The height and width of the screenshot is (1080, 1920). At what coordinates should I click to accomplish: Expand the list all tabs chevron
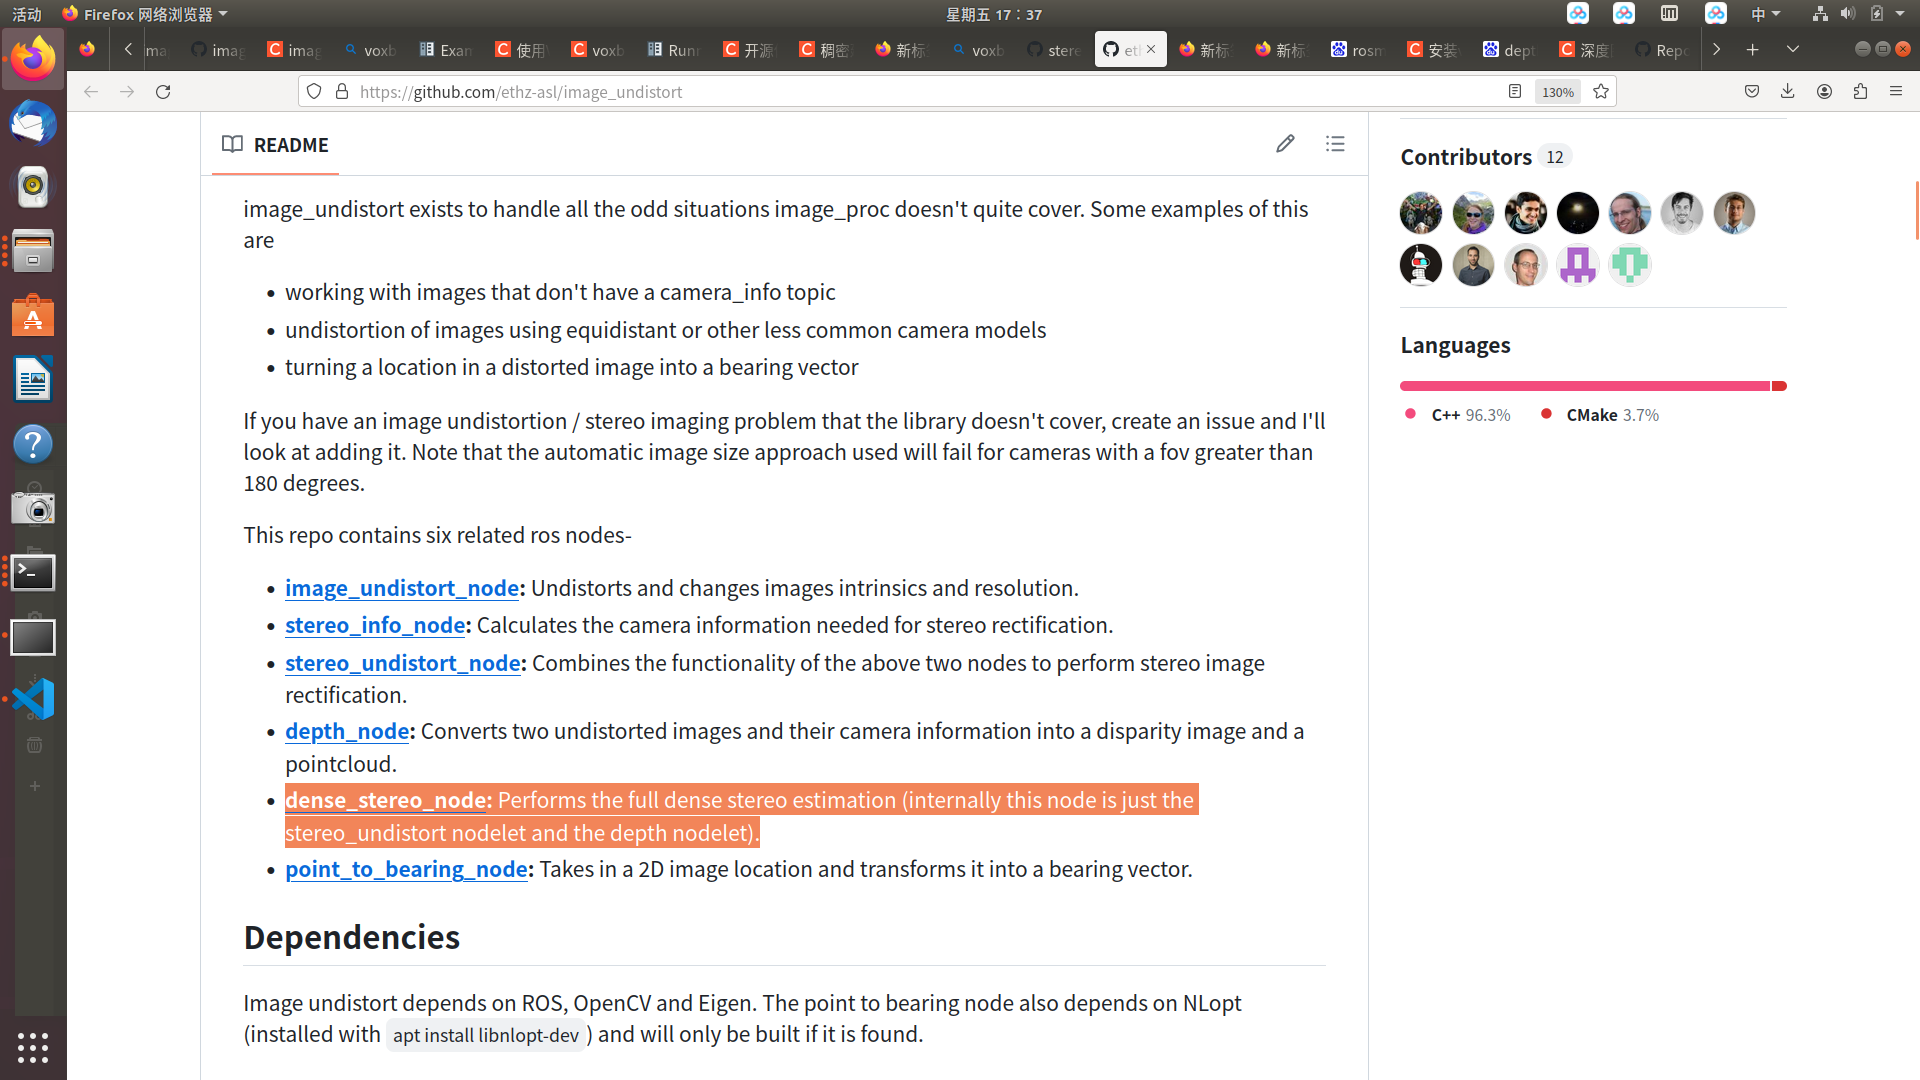tap(1793, 49)
